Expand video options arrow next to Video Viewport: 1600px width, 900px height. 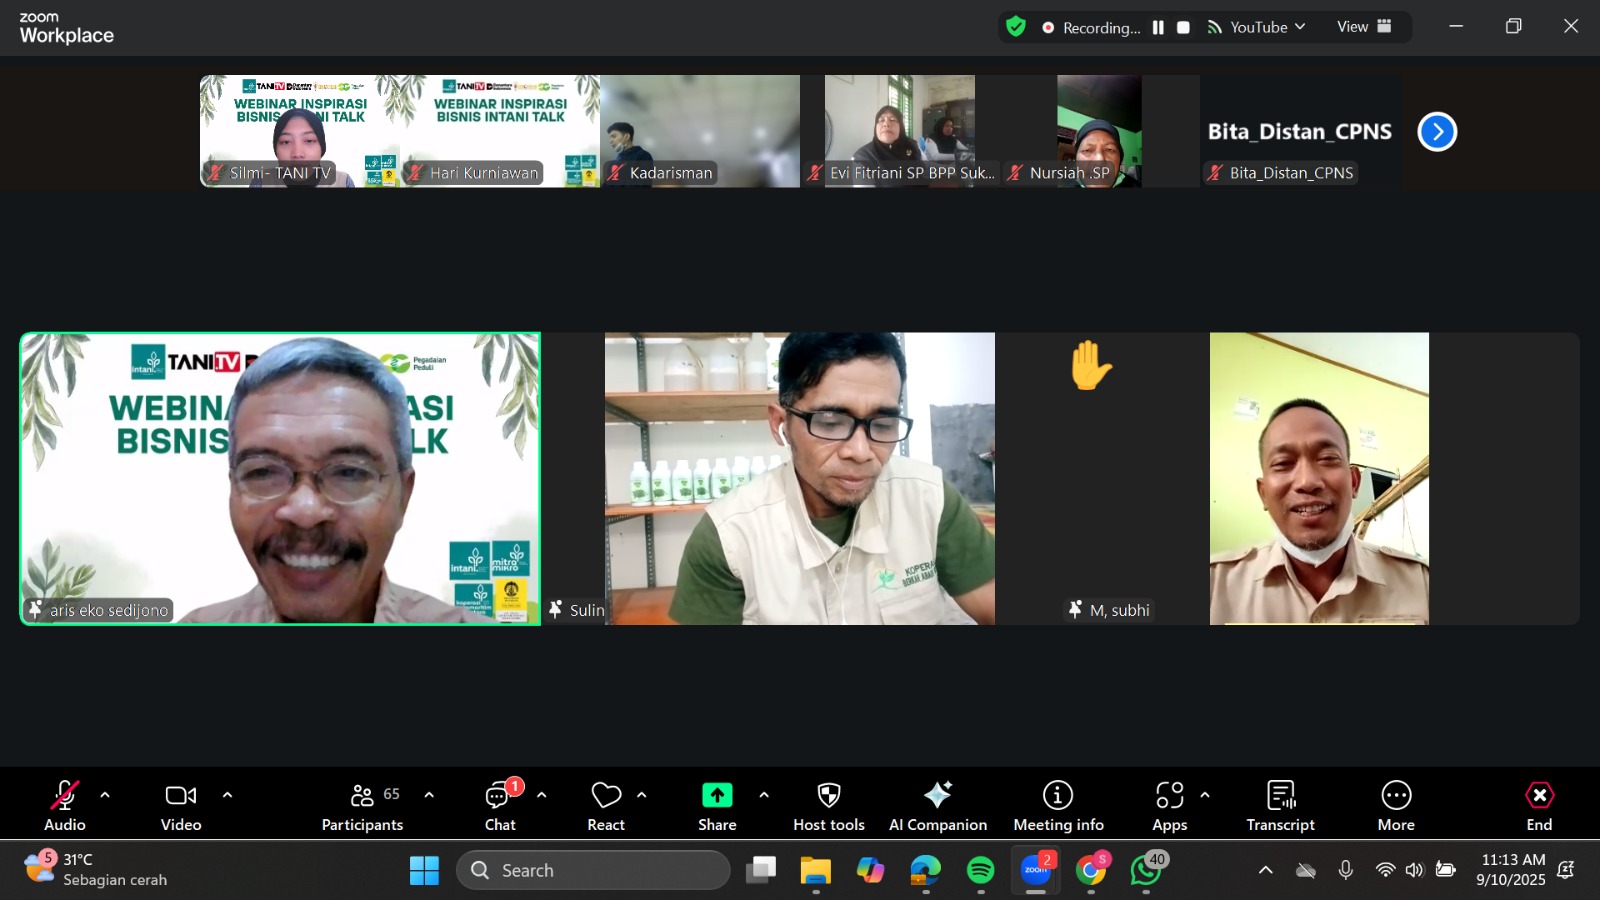point(227,795)
